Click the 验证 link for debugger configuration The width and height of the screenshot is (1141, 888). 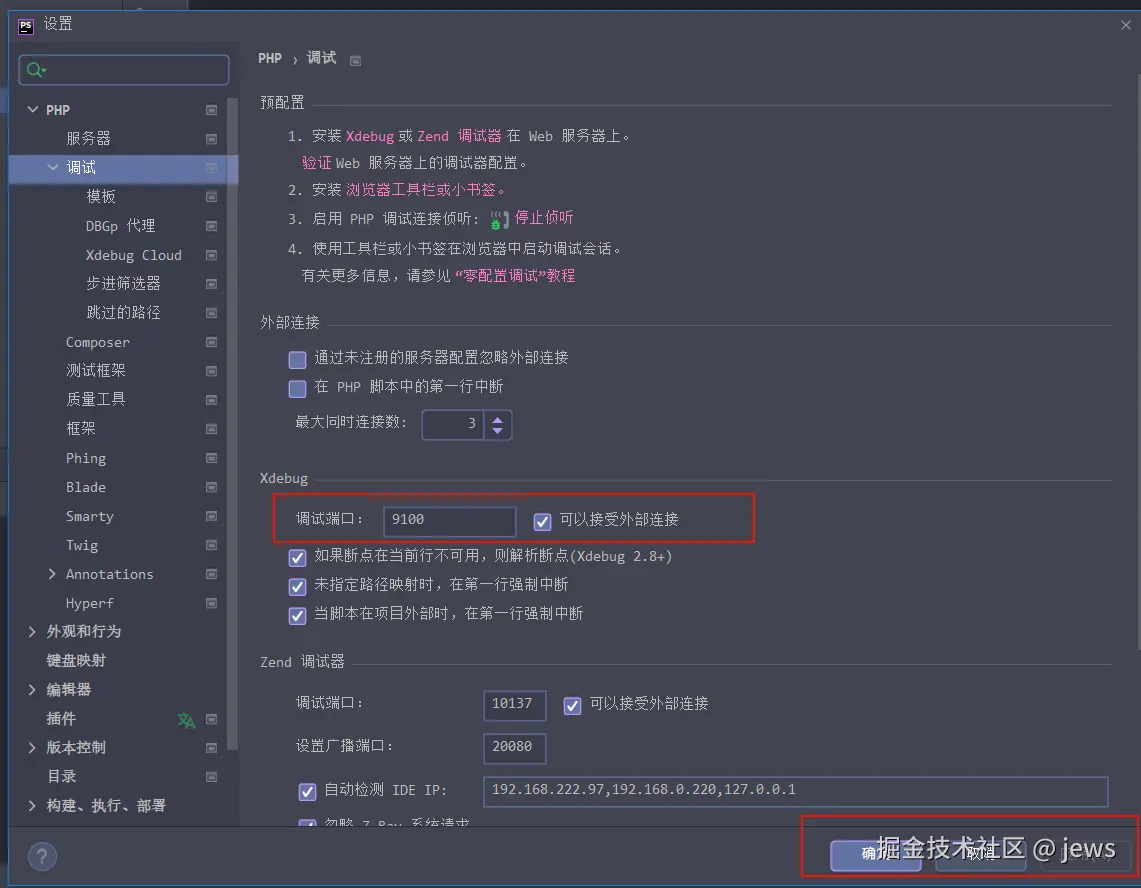(316, 163)
